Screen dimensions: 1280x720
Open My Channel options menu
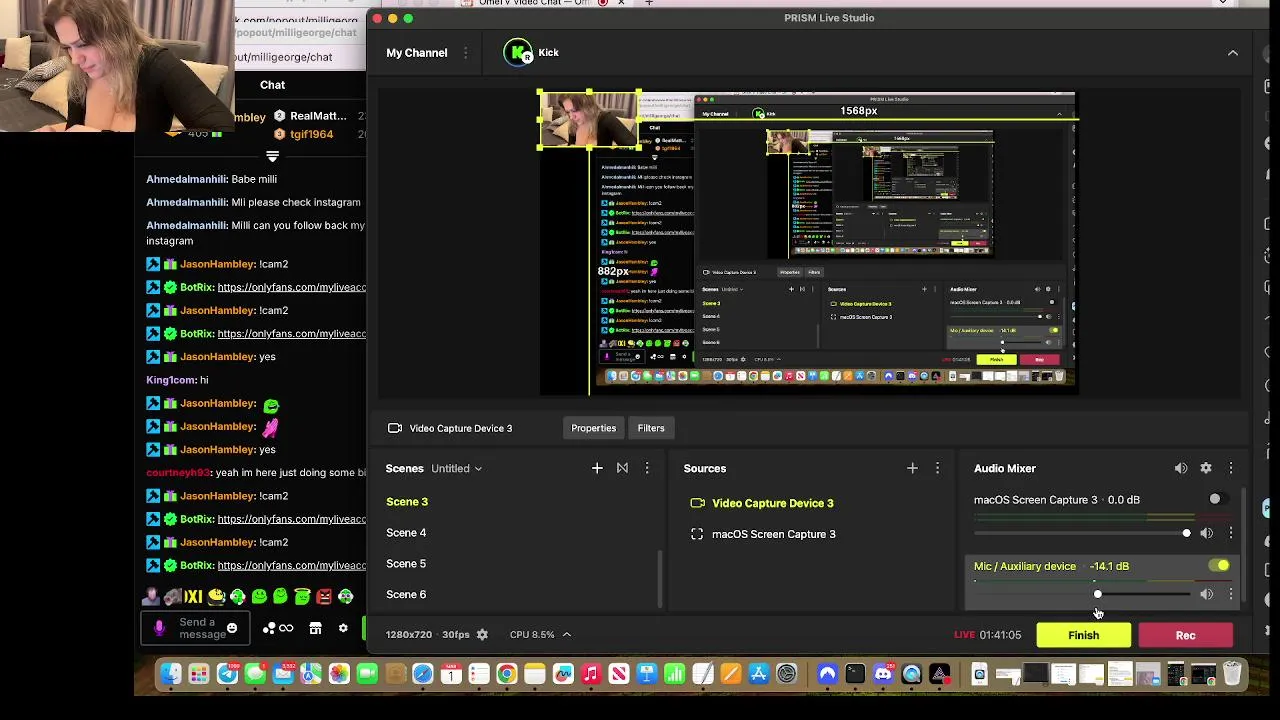(x=465, y=53)
